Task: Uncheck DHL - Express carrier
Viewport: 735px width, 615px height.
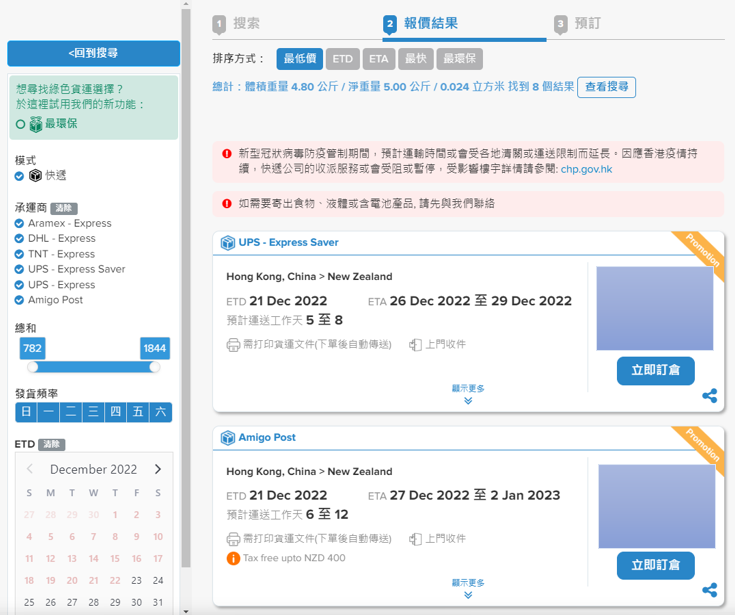Action: tap(19, 239)
